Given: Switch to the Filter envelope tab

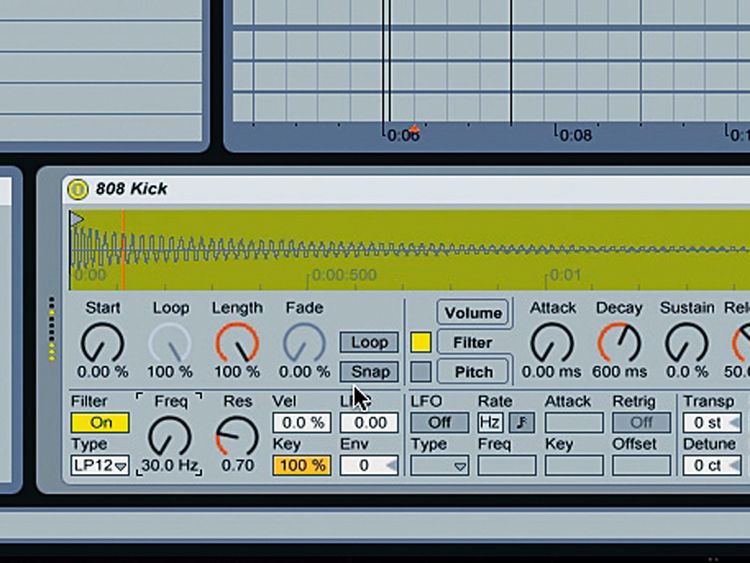Looking at the screenshot, I should (x=473, y=342).
